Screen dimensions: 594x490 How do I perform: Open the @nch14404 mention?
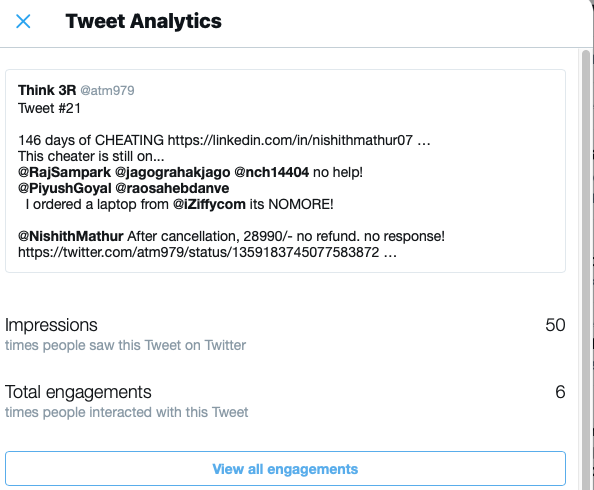(272, 172)
